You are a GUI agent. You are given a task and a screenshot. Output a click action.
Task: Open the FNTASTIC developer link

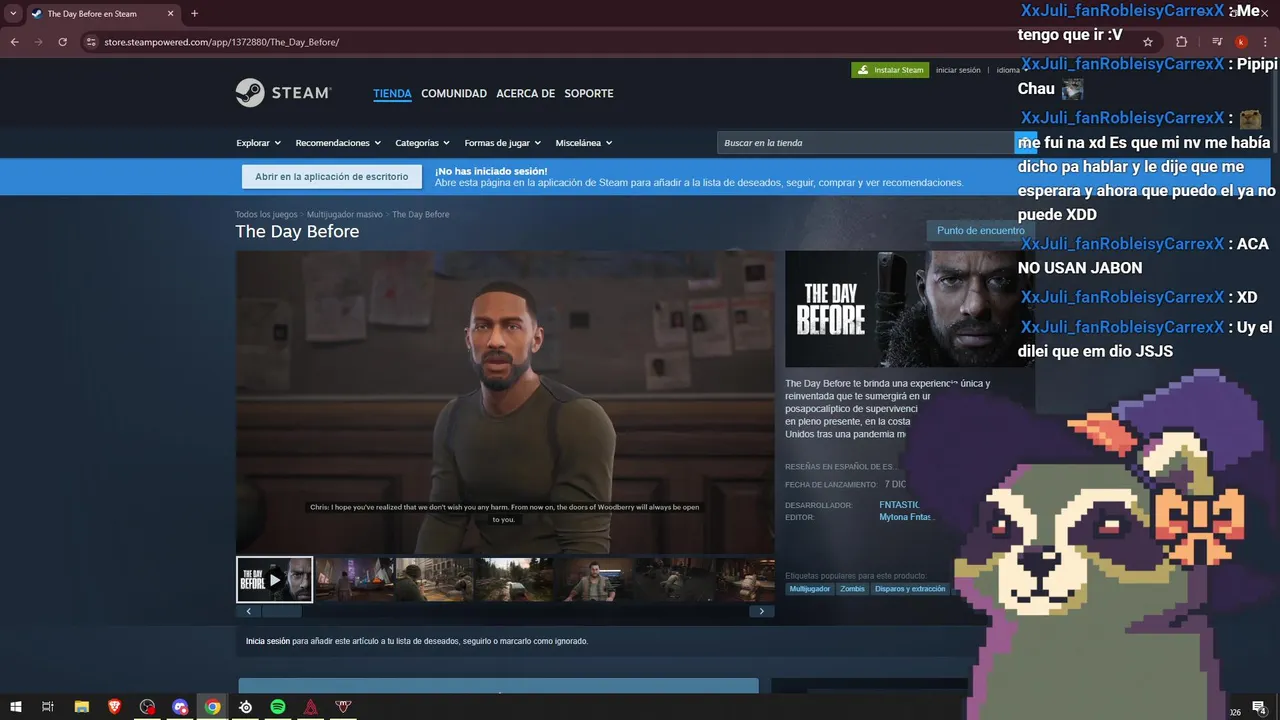point(899,505)
